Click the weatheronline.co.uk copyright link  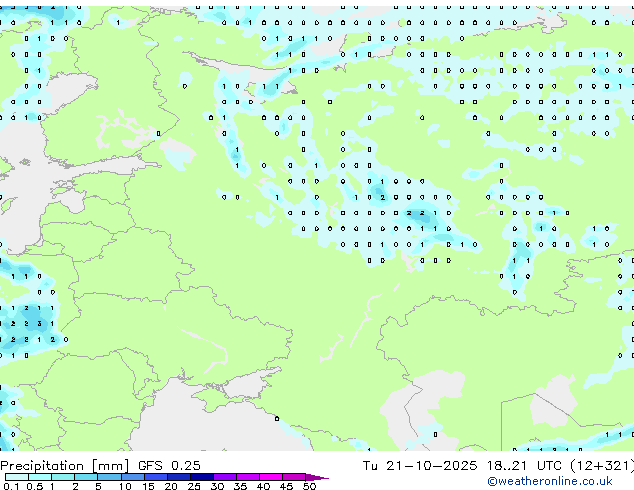point(550,481)
